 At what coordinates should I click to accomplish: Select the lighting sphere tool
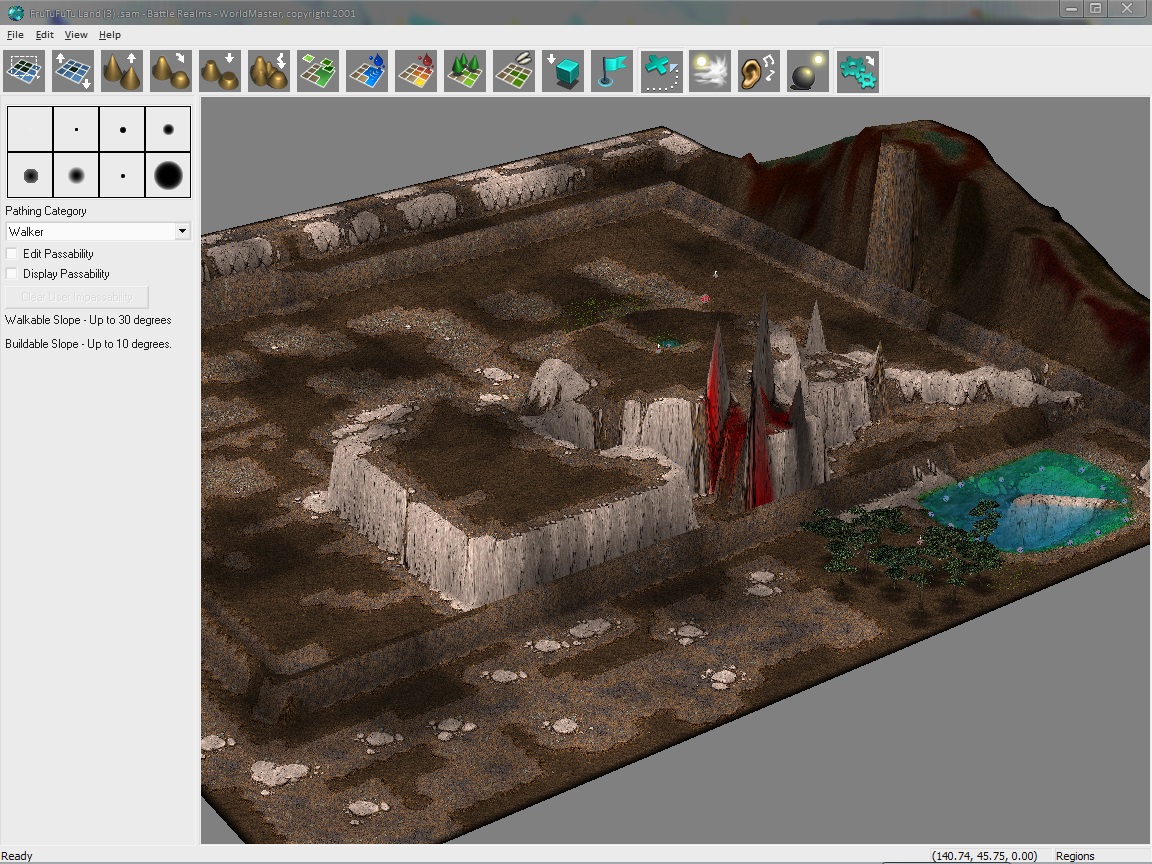point(808,71)
